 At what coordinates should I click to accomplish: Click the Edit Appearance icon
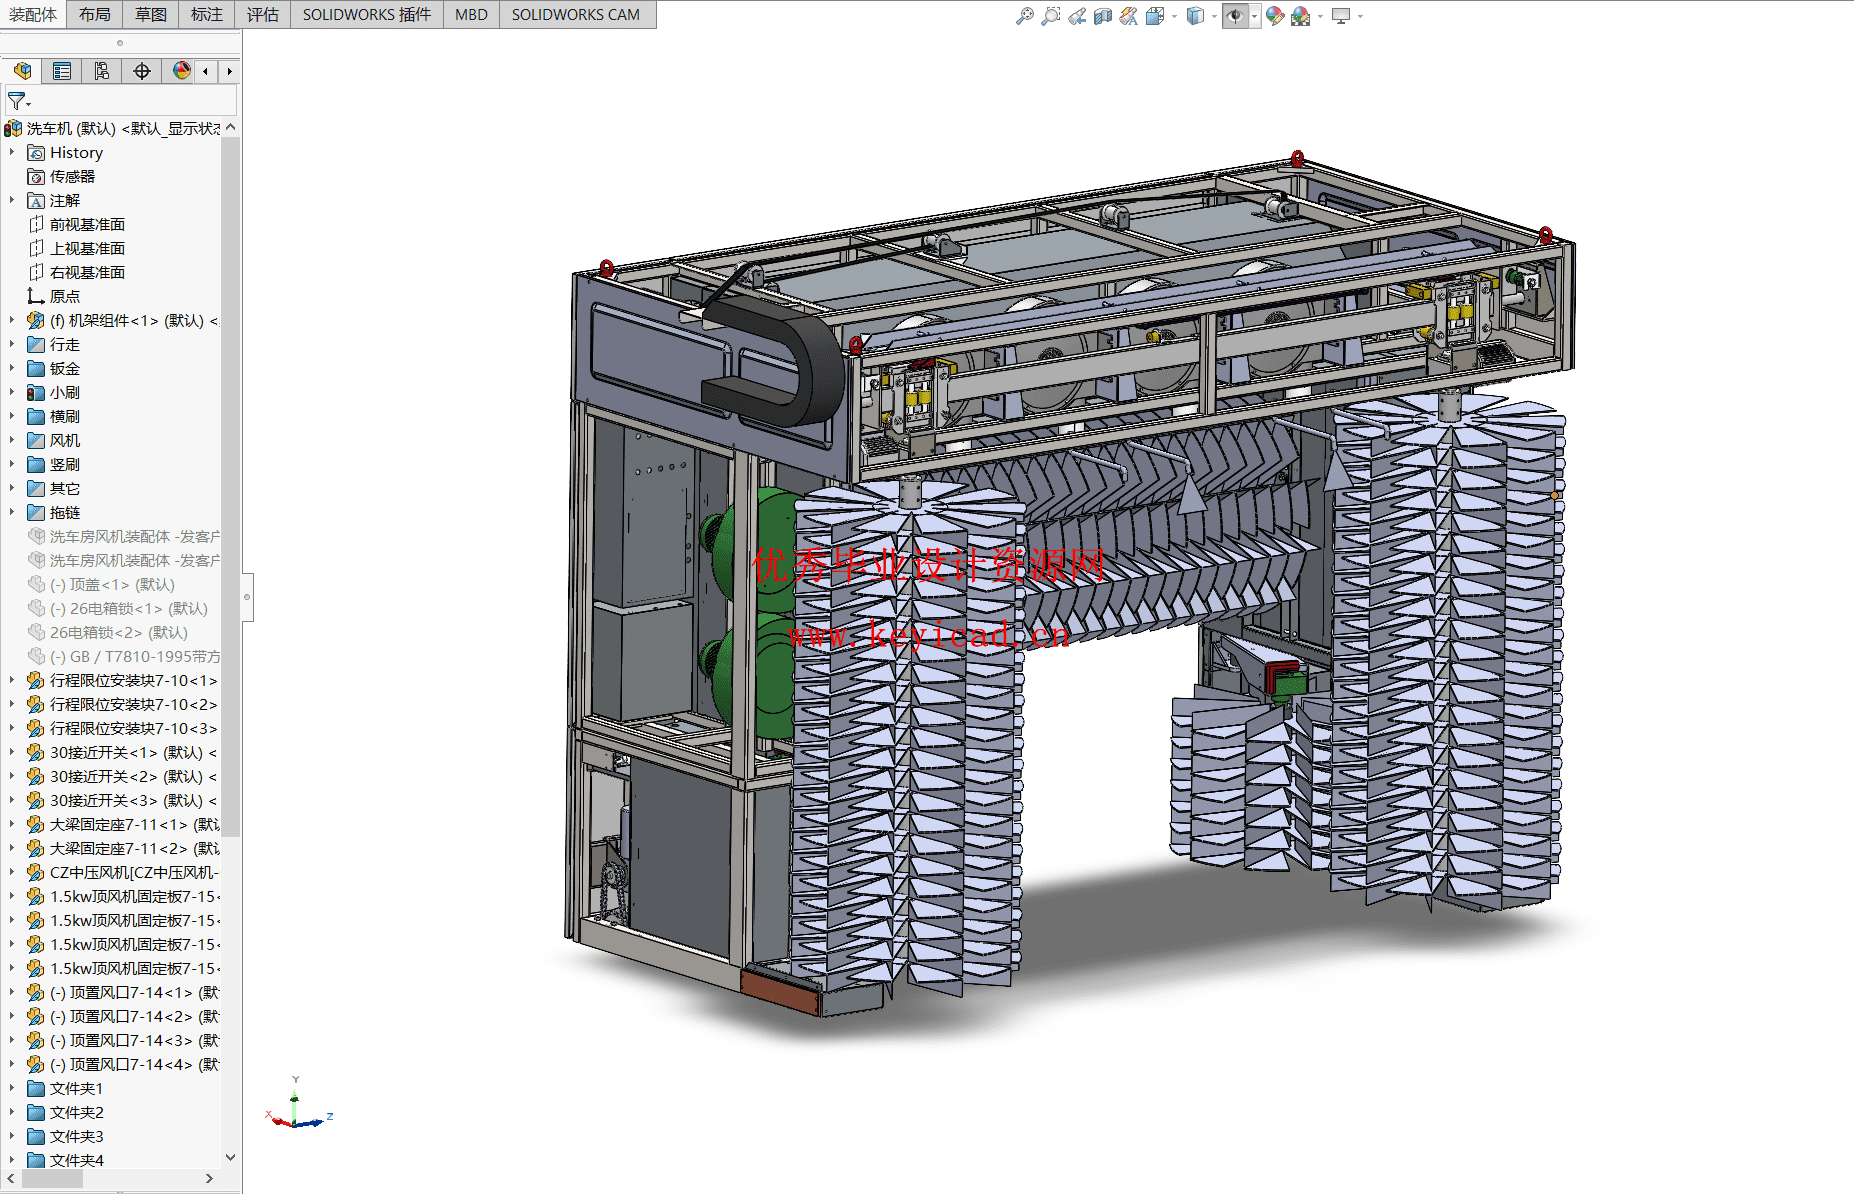click(1275, 16)
